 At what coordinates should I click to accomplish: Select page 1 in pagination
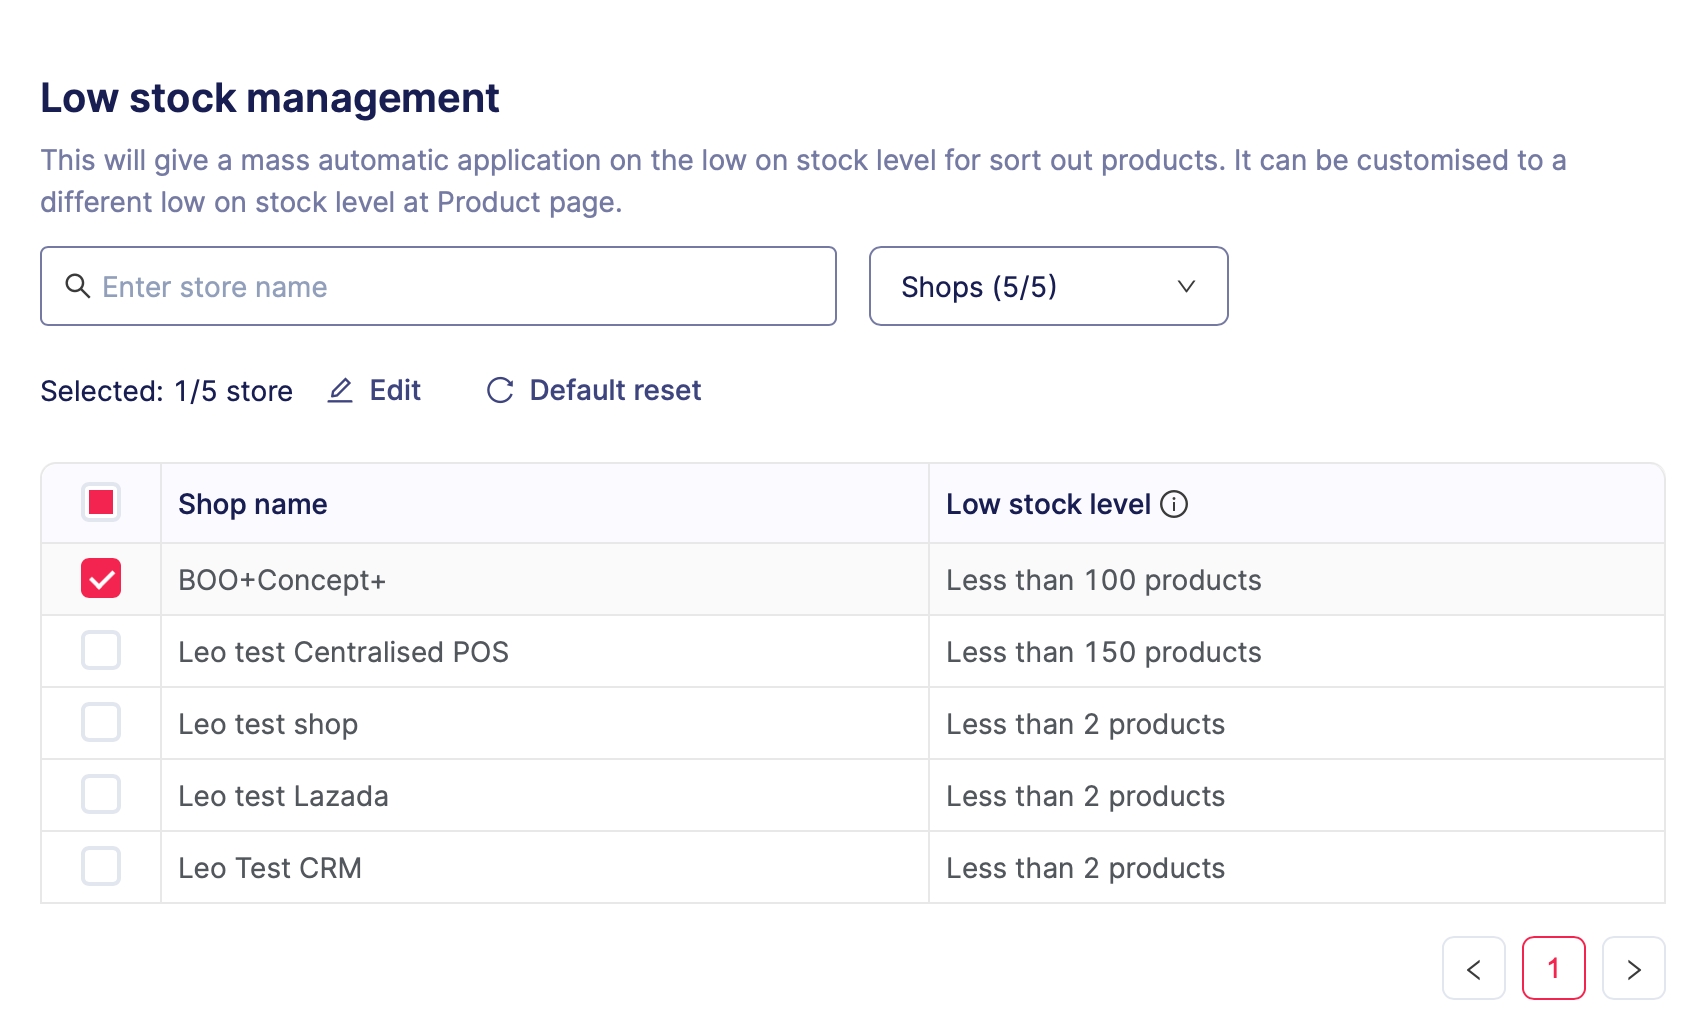1553,968
